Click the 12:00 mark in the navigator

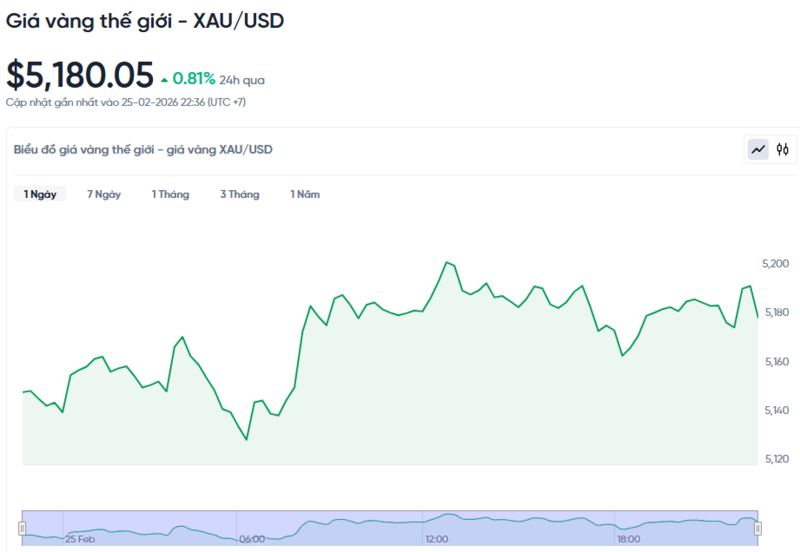click(436, 539)
